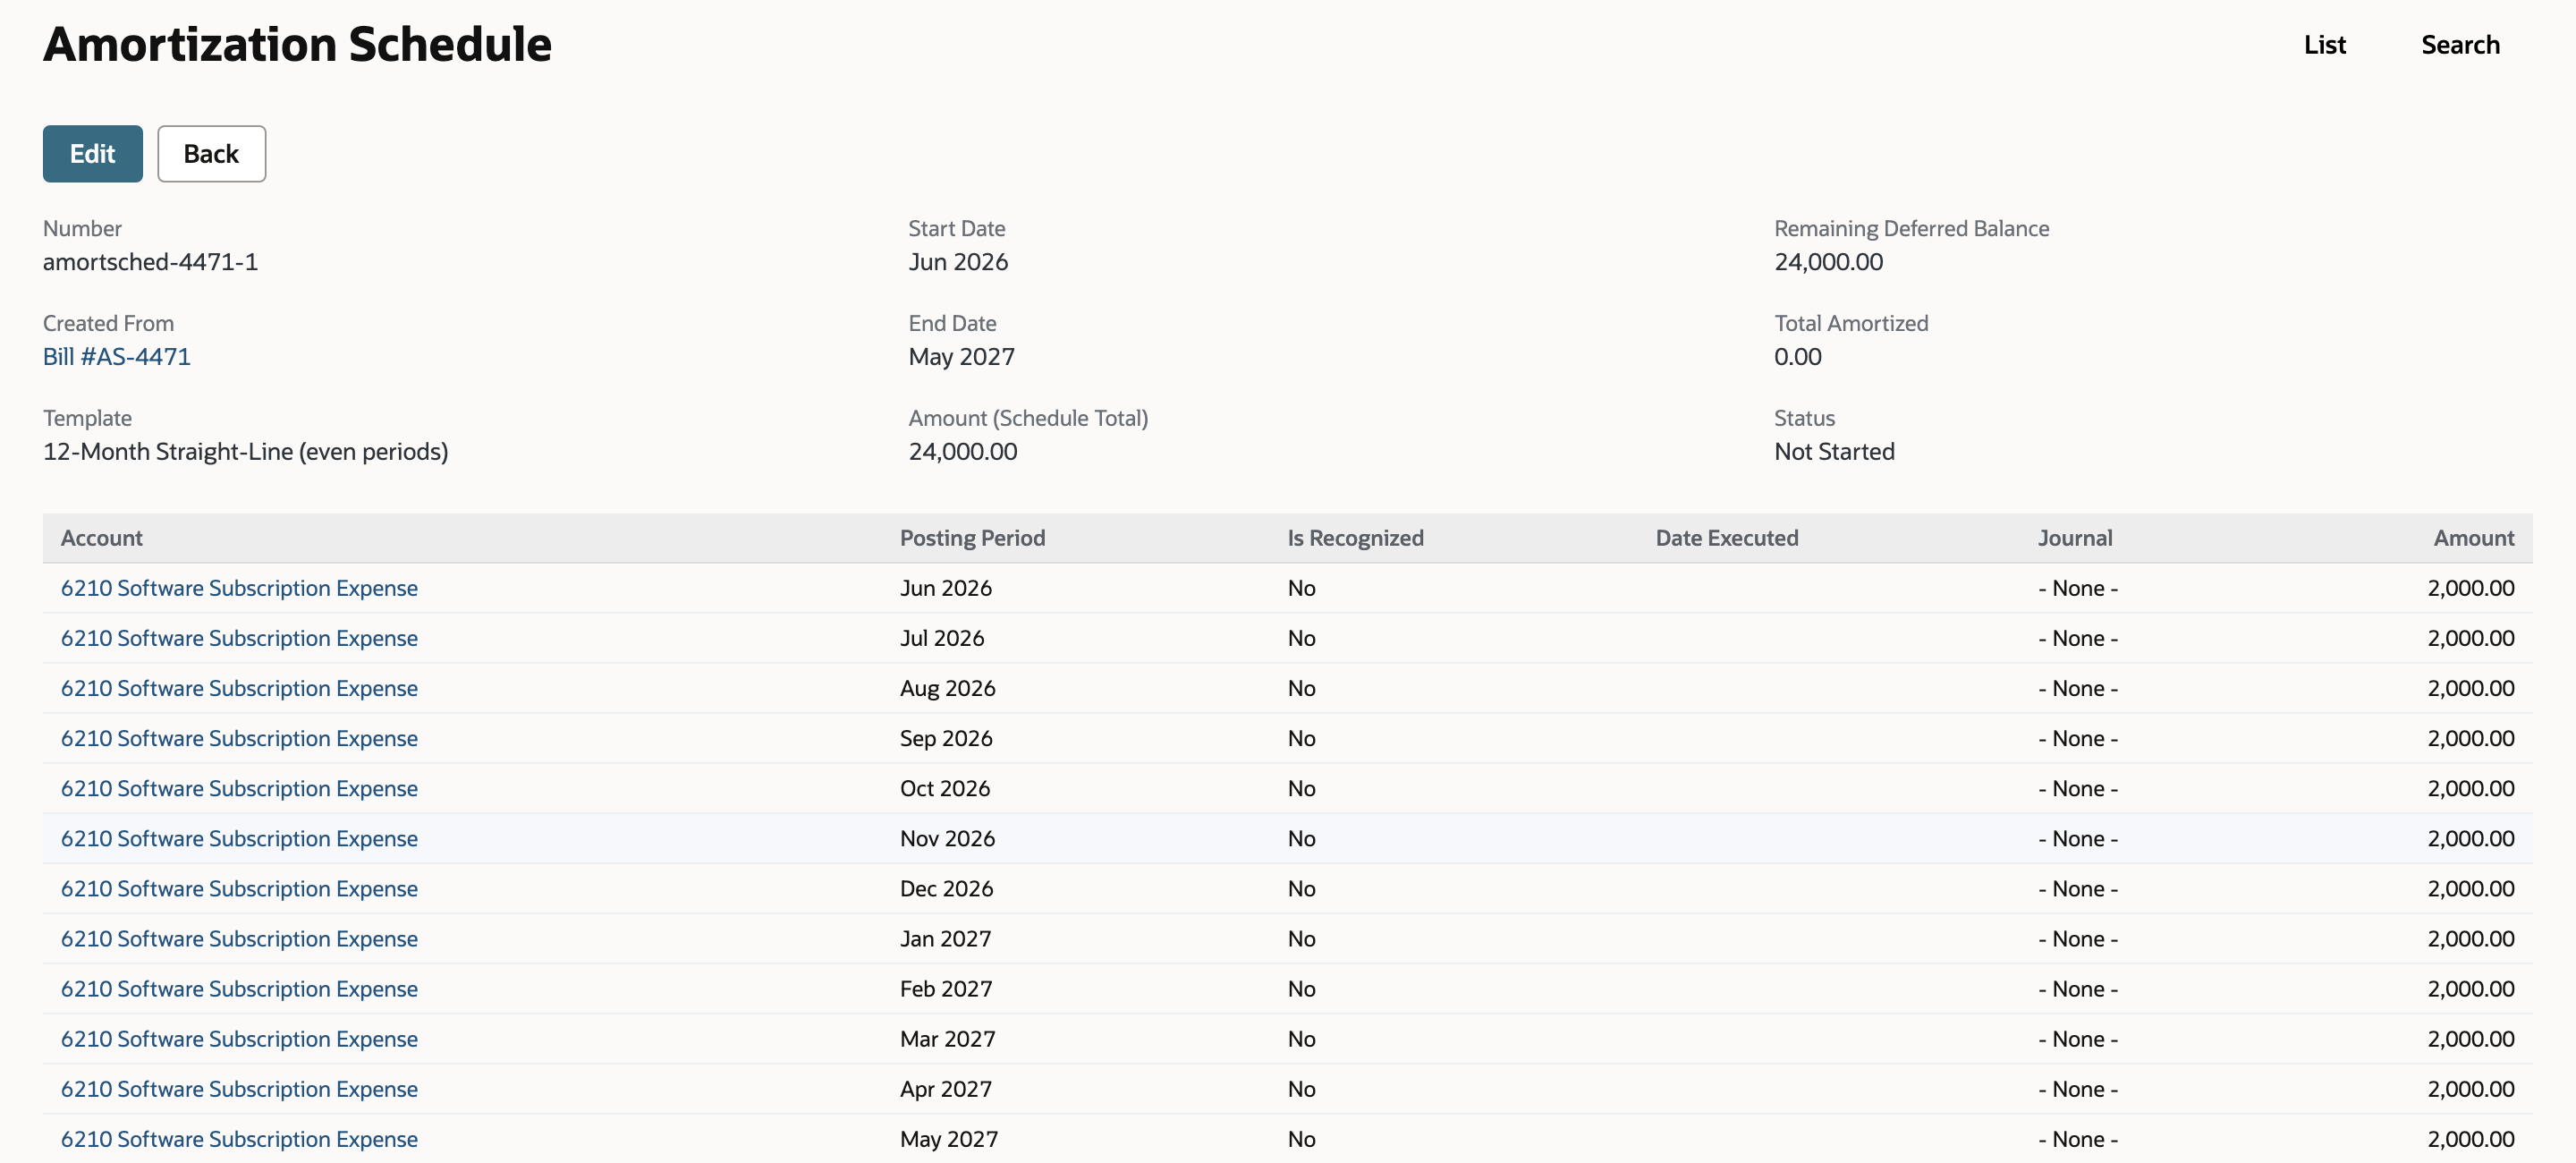Open Bill #AS-4471 link

coord(116,357)
